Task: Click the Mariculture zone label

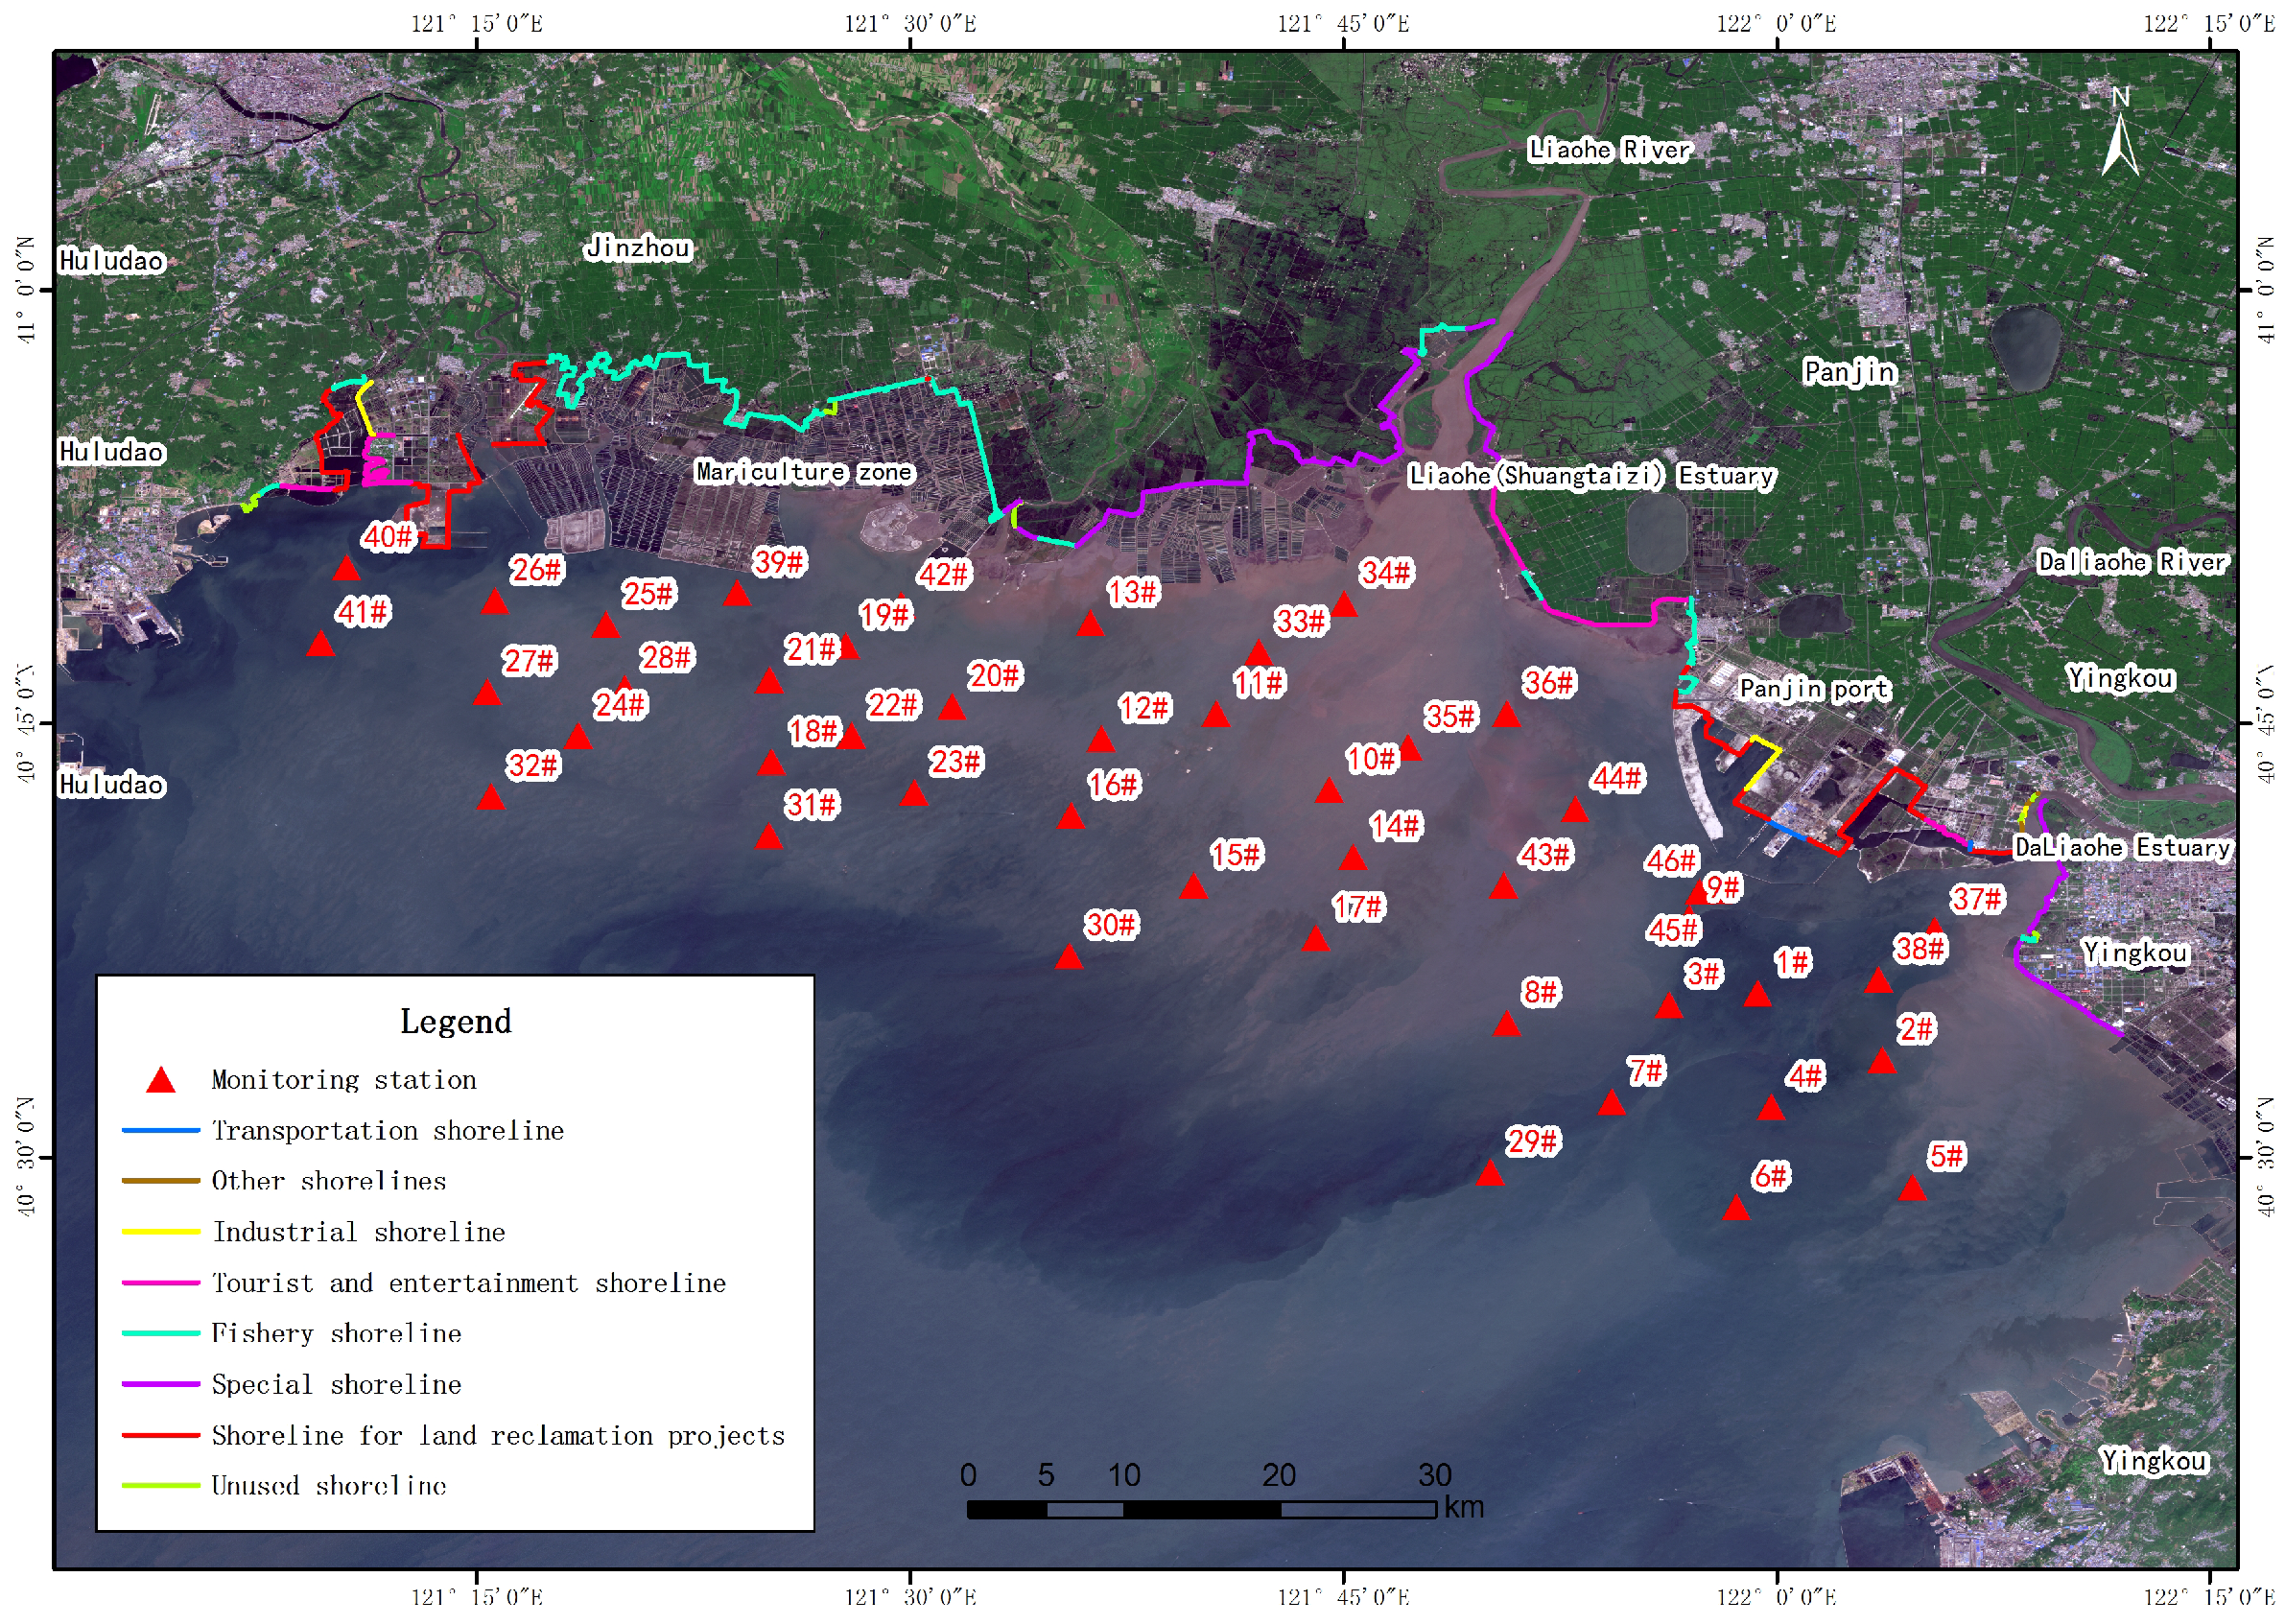Action: pyautogui.click(x=803, y=472)
